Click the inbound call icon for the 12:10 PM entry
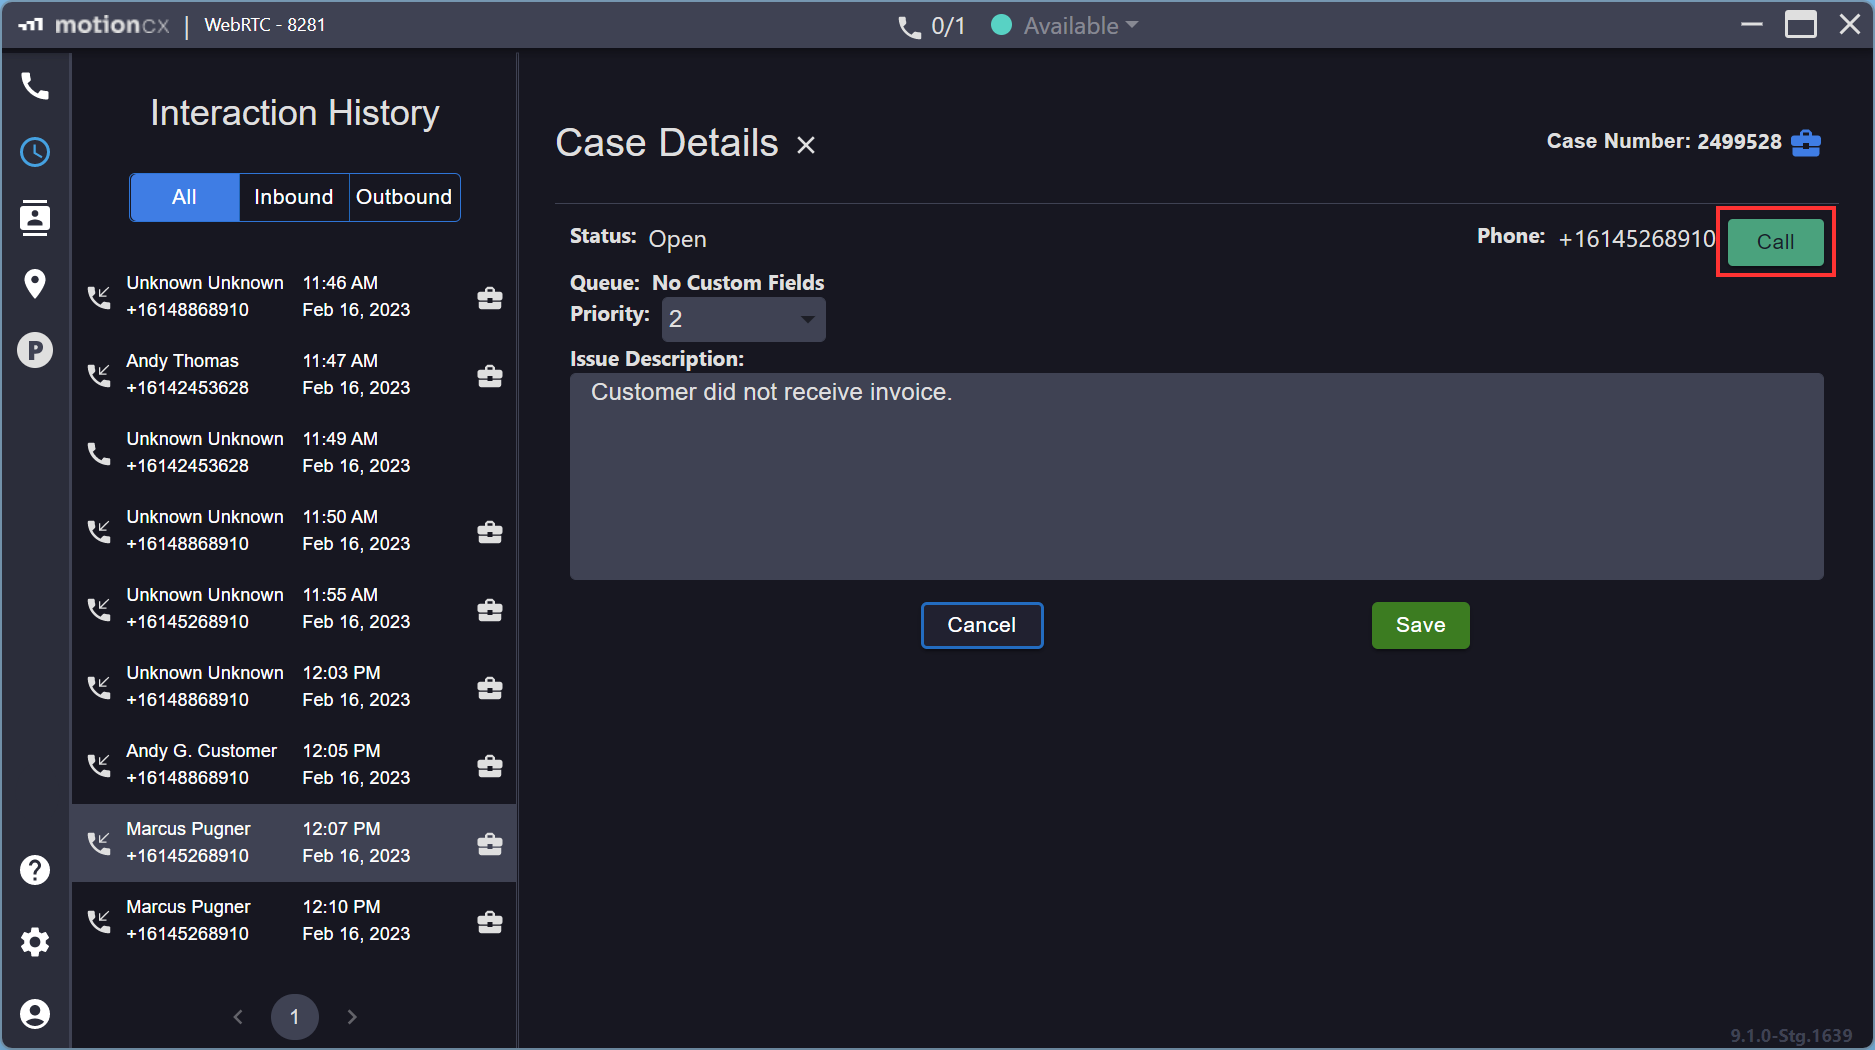Screen dimensions: 1875x1050 point(99,921)
